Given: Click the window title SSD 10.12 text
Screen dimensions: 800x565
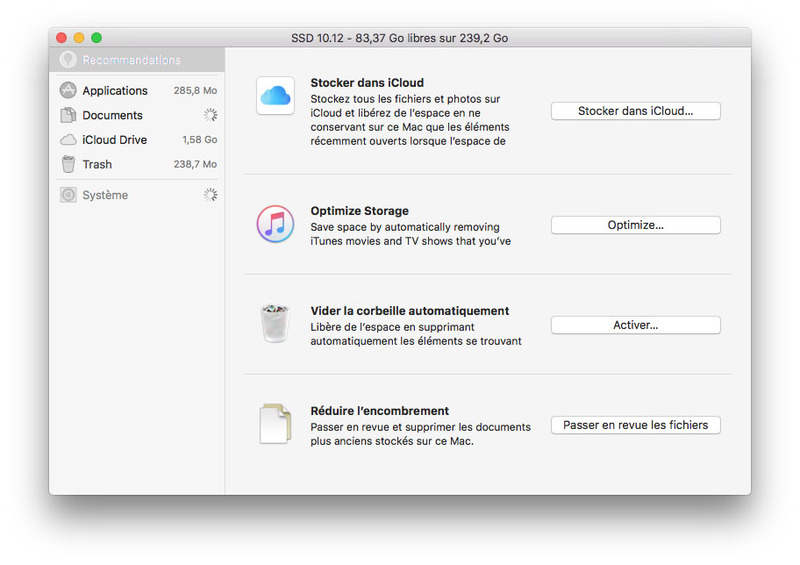Looking at the screenshot, I should coord(399,38).
